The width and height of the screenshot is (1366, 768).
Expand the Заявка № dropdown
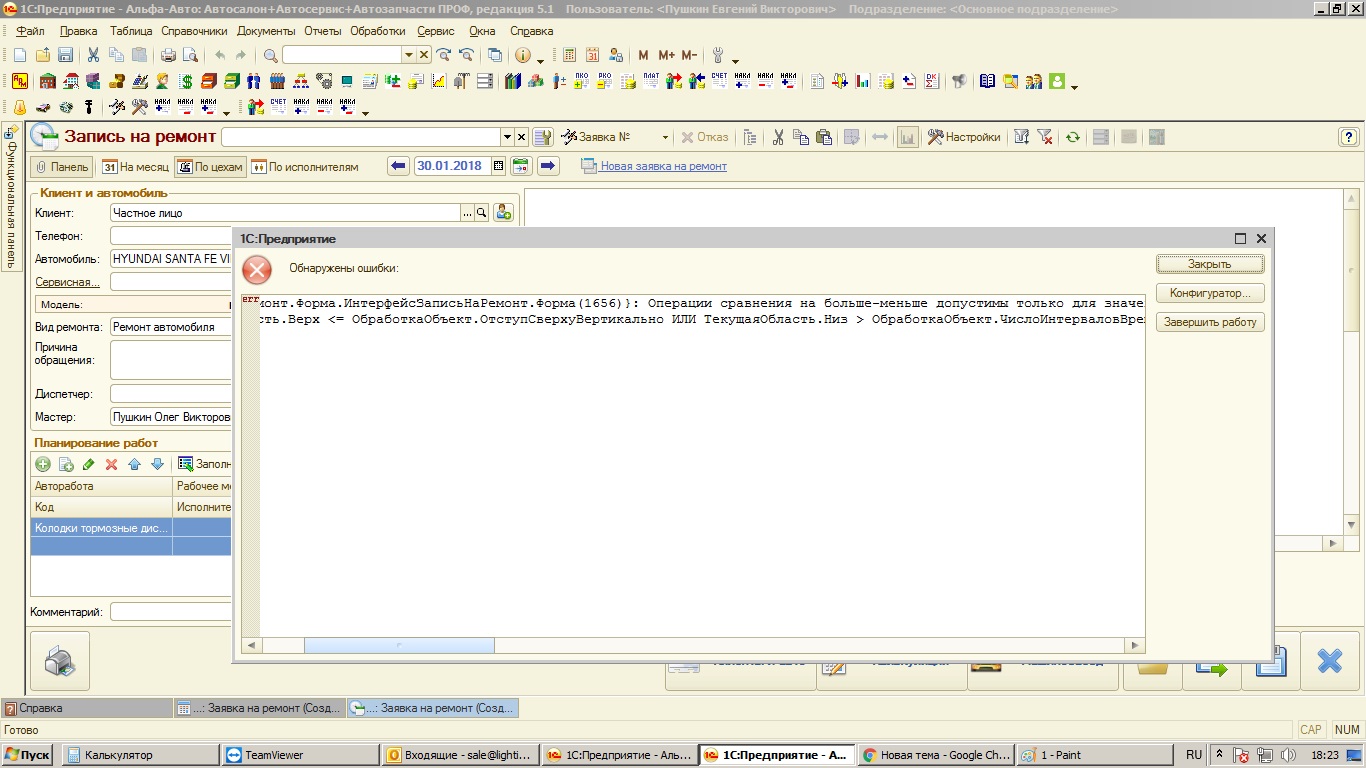tap(665, 137)
